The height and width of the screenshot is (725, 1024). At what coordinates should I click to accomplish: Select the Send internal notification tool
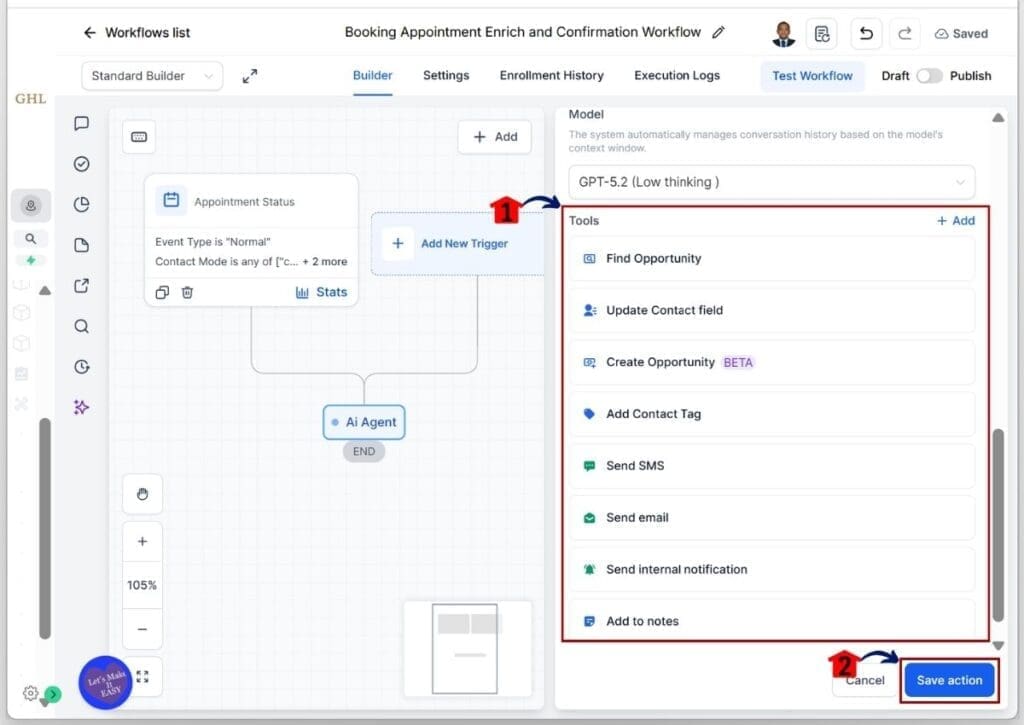[x=772, y=570]
